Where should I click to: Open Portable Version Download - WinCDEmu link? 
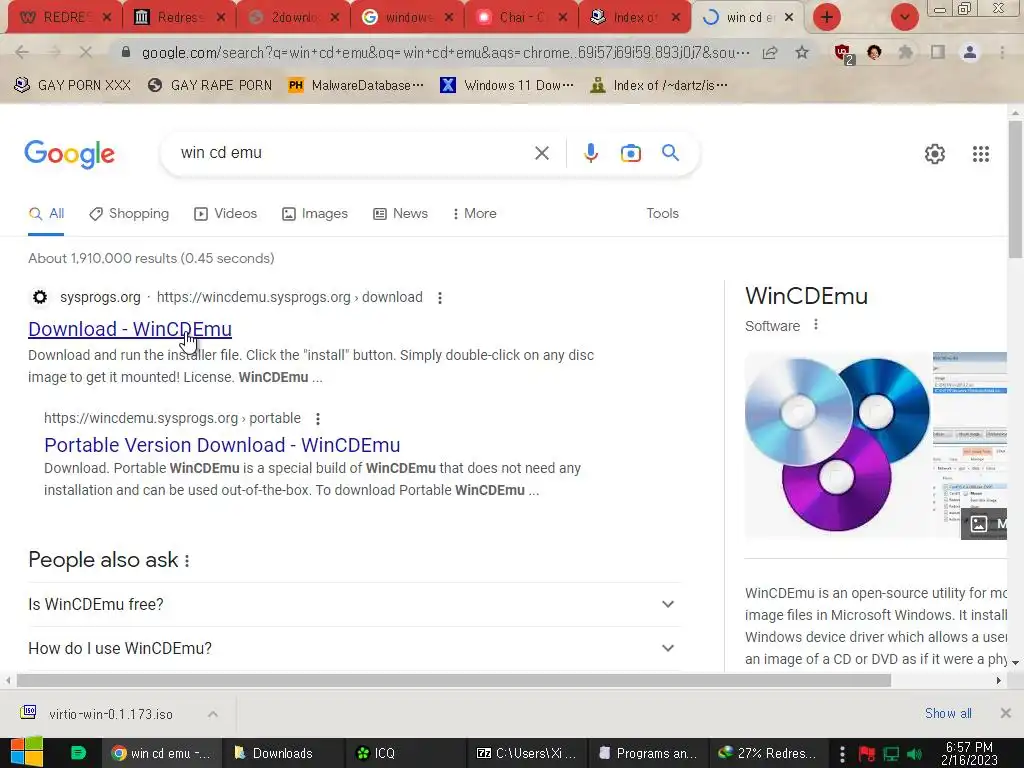pyautogui.click(x=222, y=445)
